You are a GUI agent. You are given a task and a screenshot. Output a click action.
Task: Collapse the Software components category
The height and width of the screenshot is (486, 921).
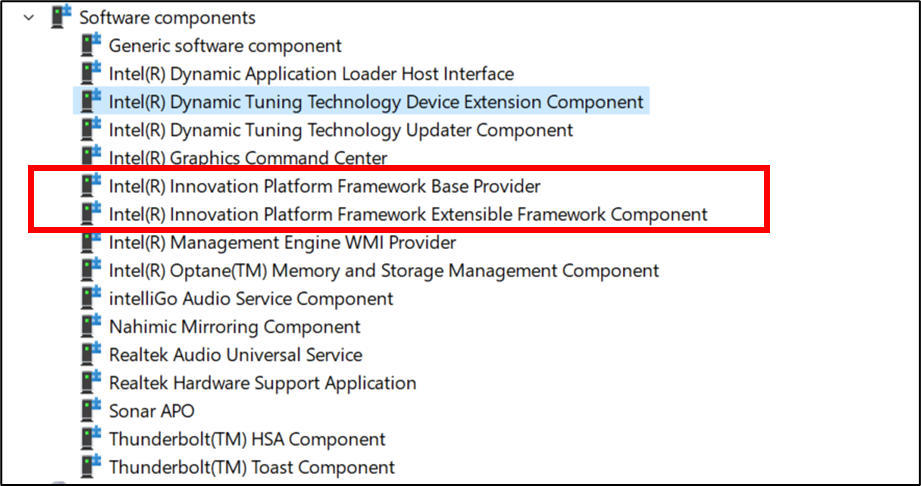pyautogui.click(x=27, y=17)
